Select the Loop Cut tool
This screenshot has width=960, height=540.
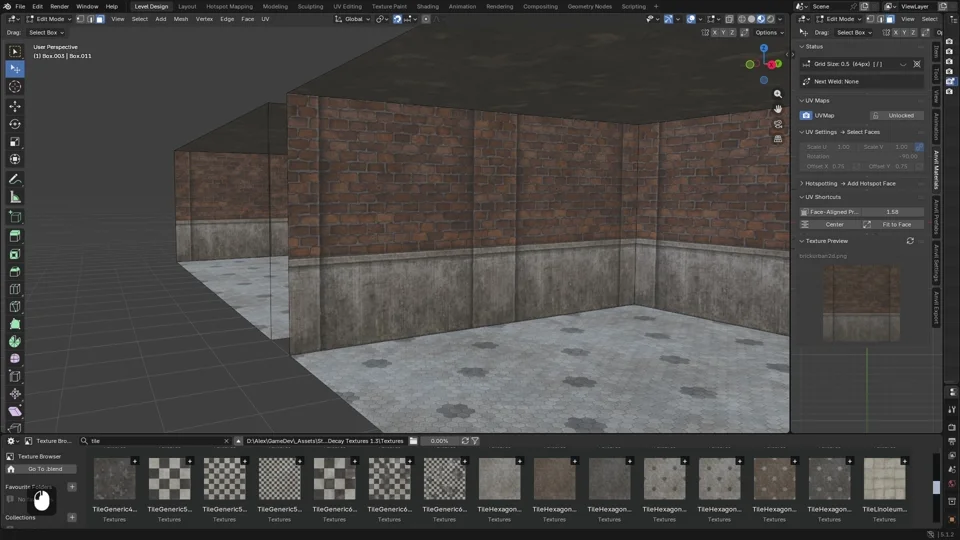[x=15, y=289]
